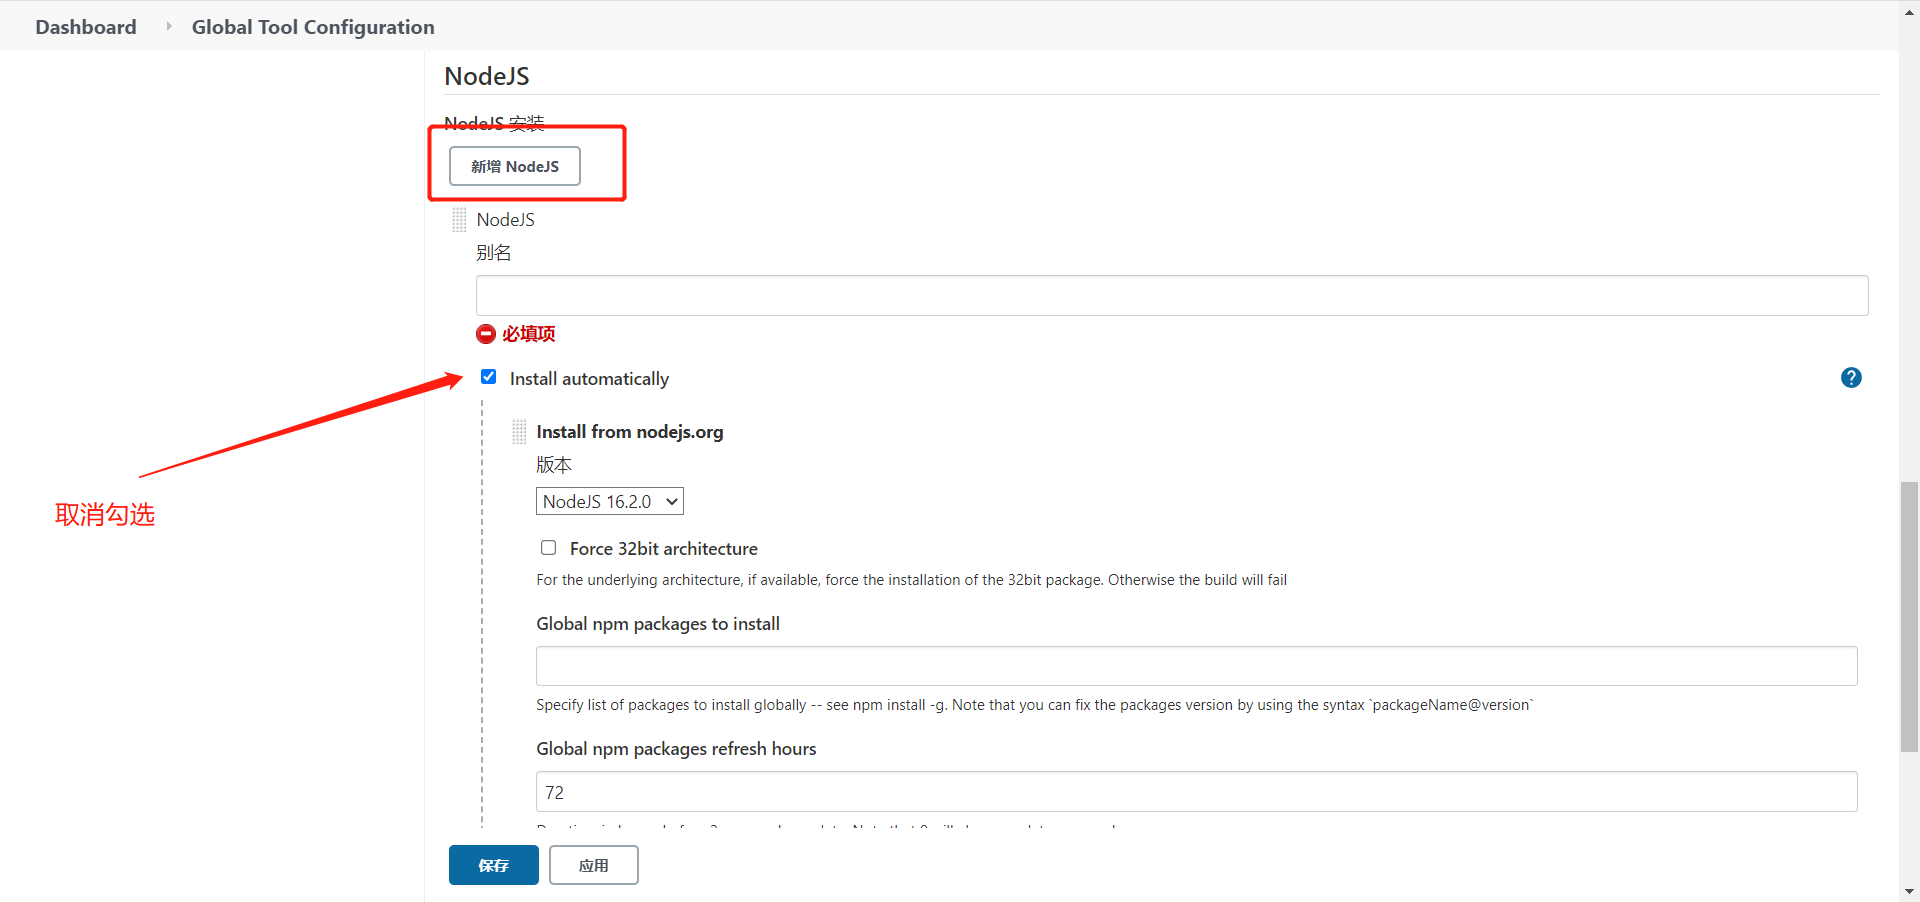This screenshot has height=902, width=1920.
Task: Click the 别名 alias label
Action: pyautogui.click(x=494, y=253)
